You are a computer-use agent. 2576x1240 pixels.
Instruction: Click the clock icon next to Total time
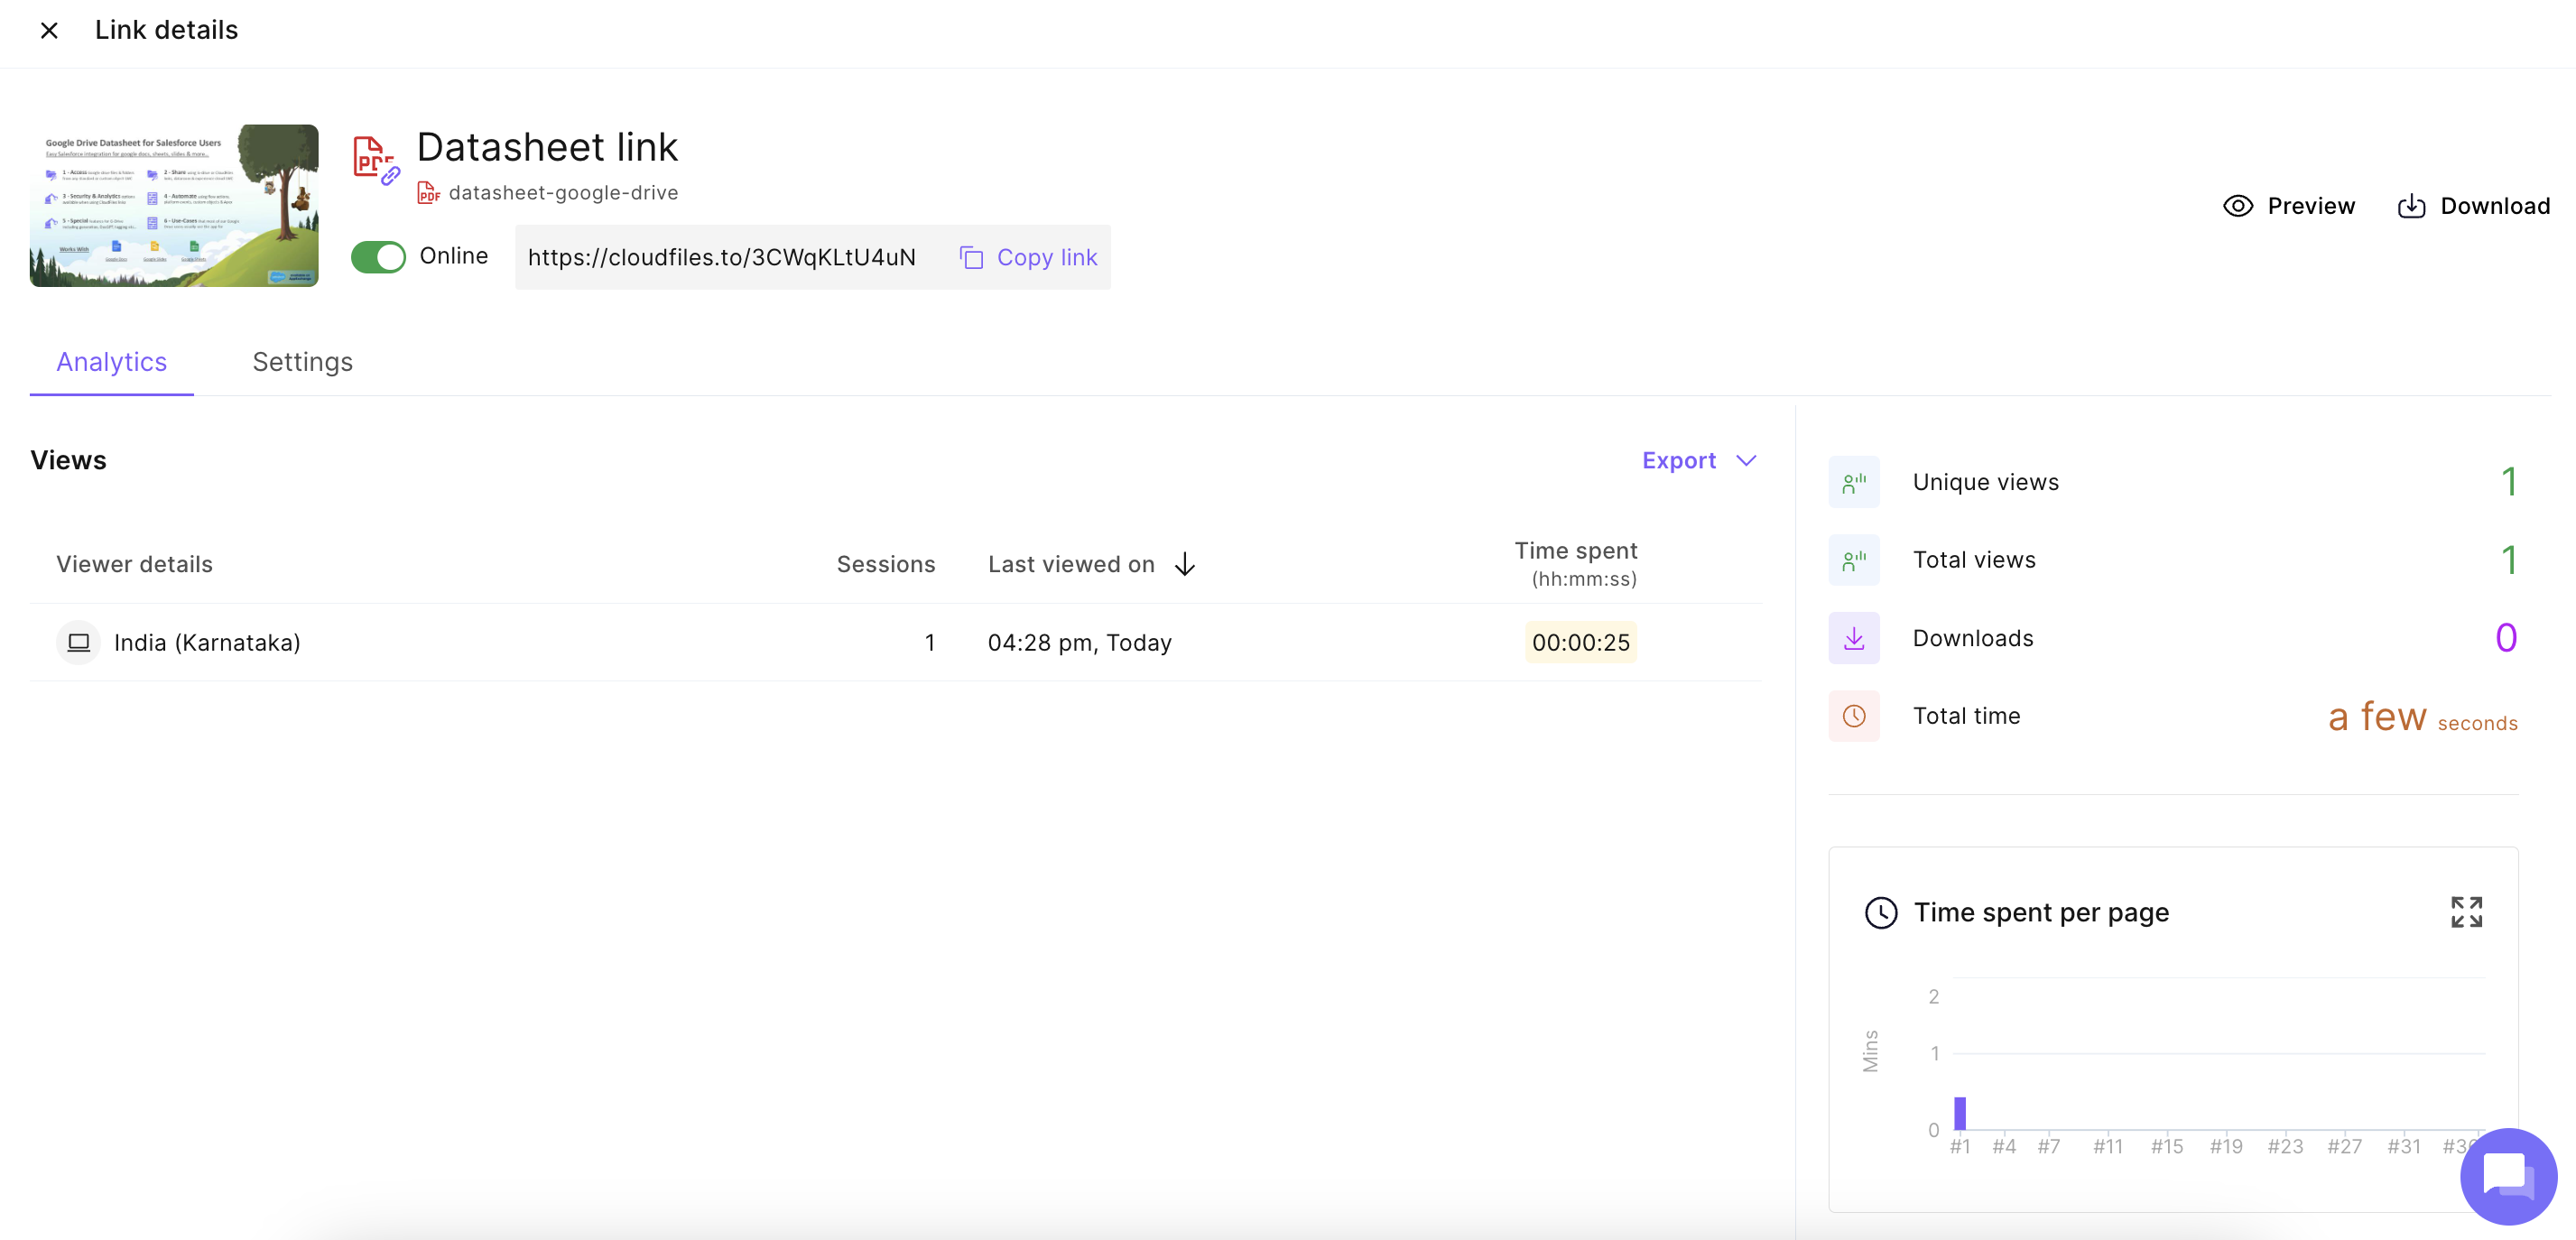1854,715
